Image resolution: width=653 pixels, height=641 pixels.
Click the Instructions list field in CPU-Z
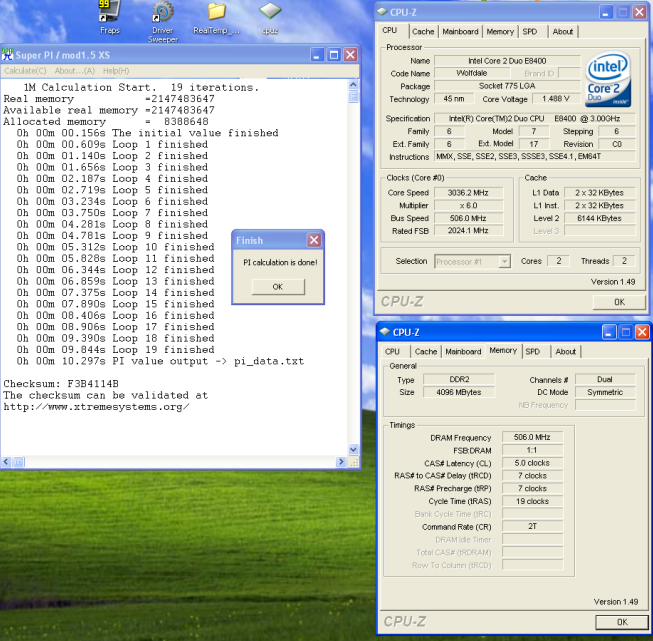pyautogui.click(x=535, y=157)
